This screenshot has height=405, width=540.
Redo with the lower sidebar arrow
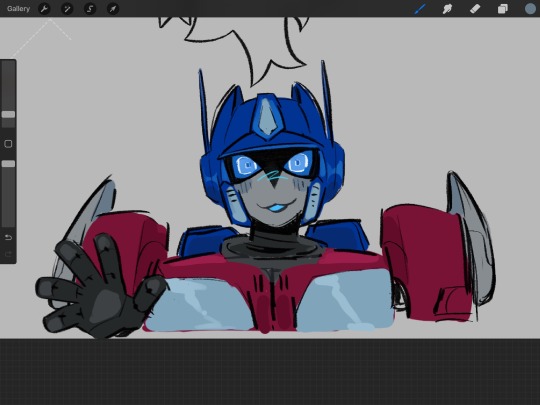pos(8,254)
